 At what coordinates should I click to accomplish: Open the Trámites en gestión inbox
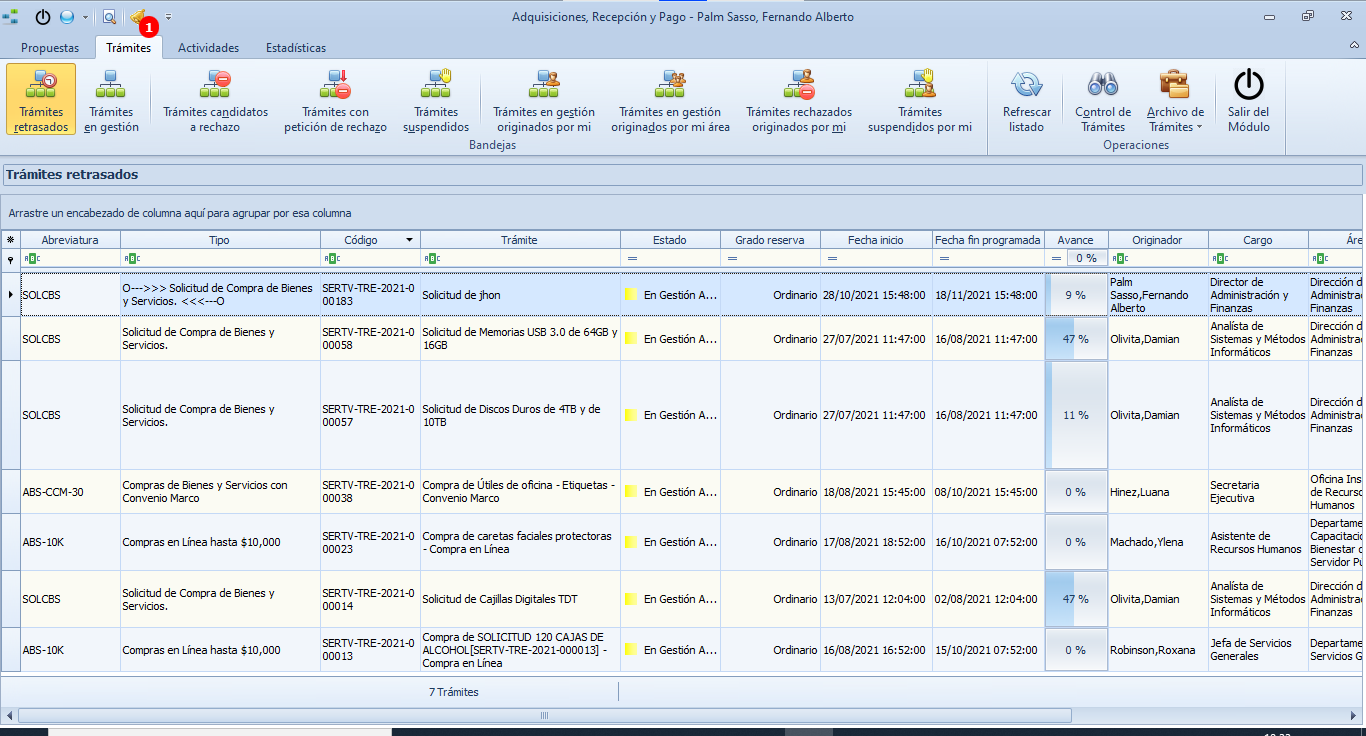tap(111, 99)
